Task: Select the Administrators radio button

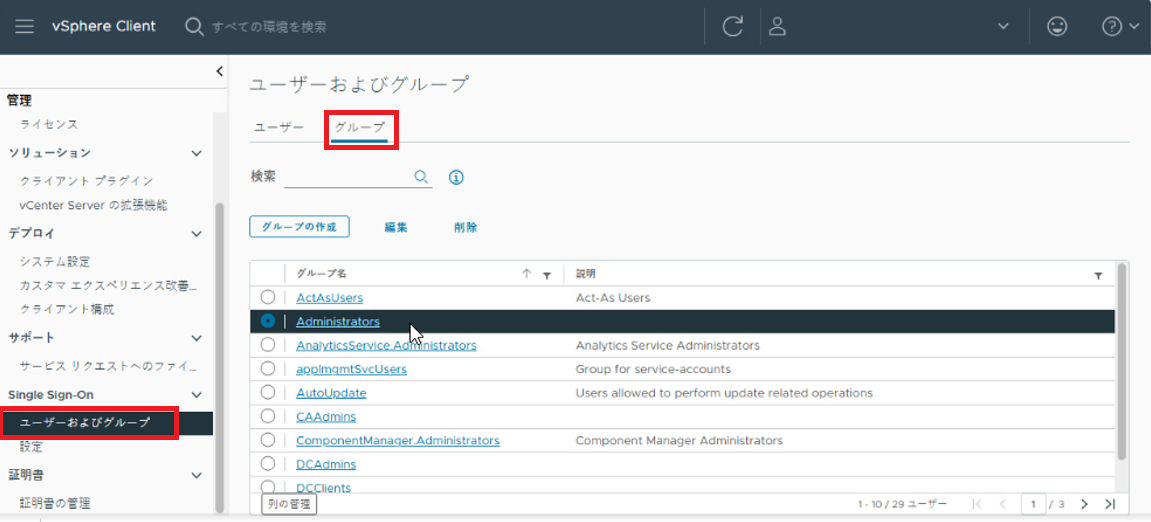Action: (268, 321)
